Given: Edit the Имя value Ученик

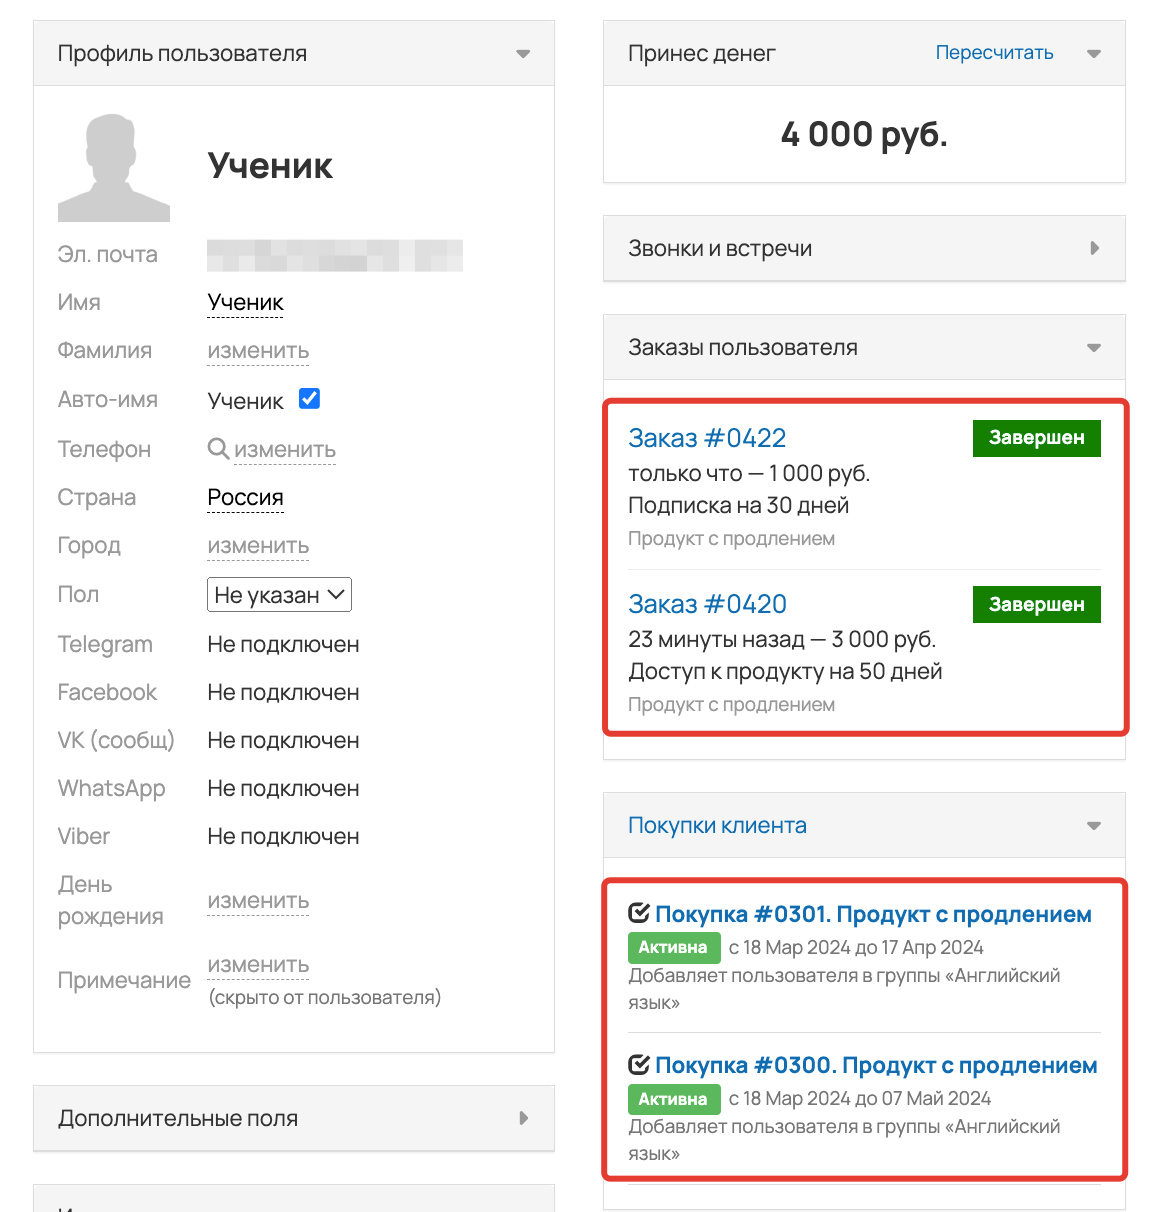Looking at the screenshot, I should (x=245, y=303).
